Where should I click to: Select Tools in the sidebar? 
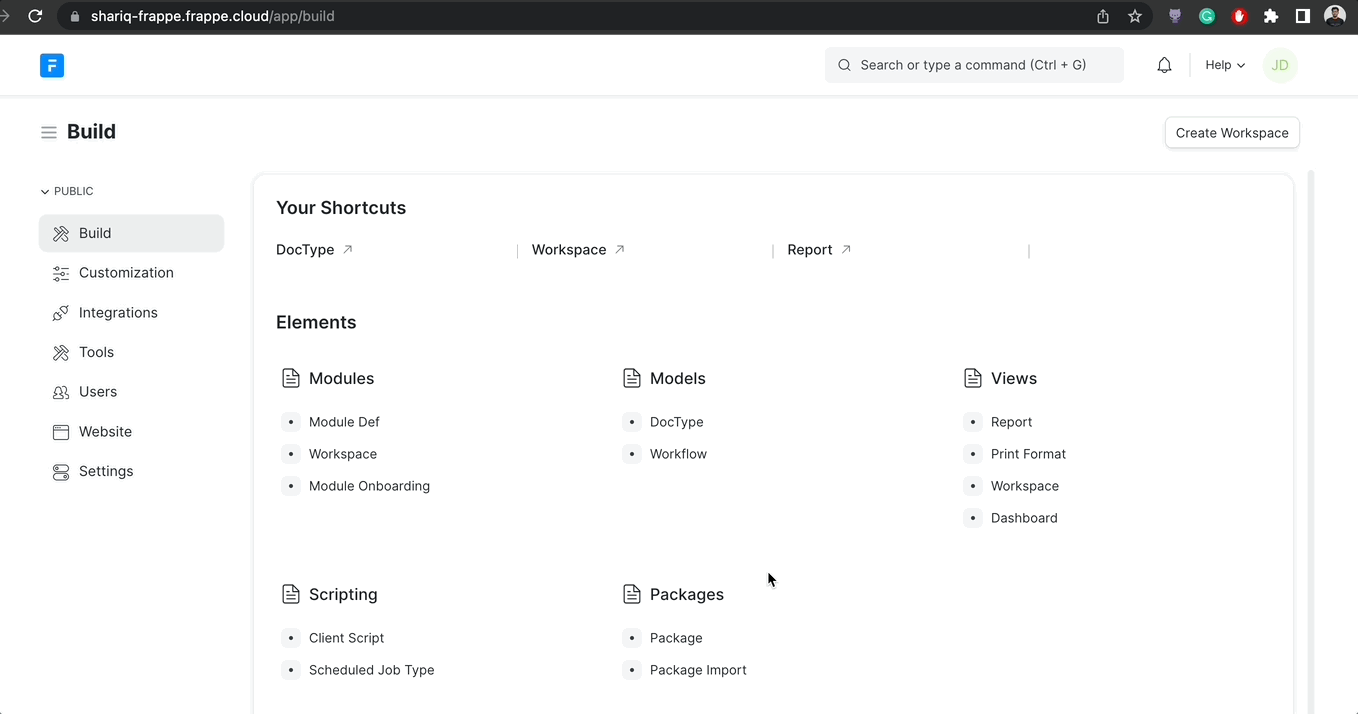tap(96, 352)
